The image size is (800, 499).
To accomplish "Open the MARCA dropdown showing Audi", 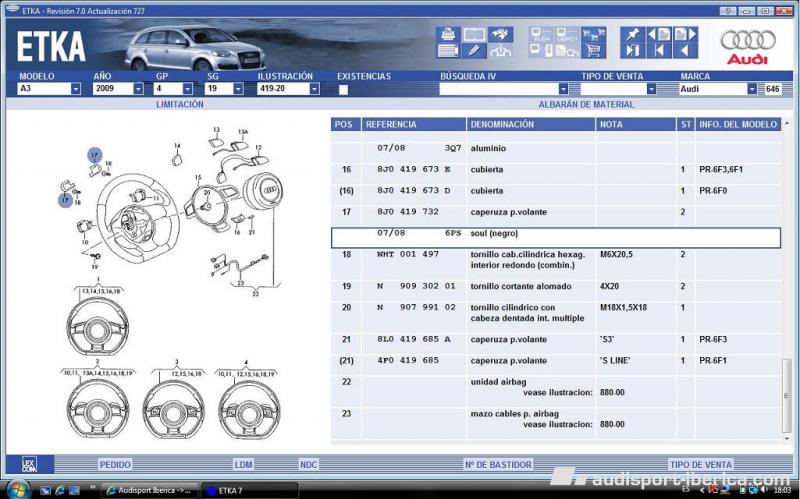I will tap(752, 89).
